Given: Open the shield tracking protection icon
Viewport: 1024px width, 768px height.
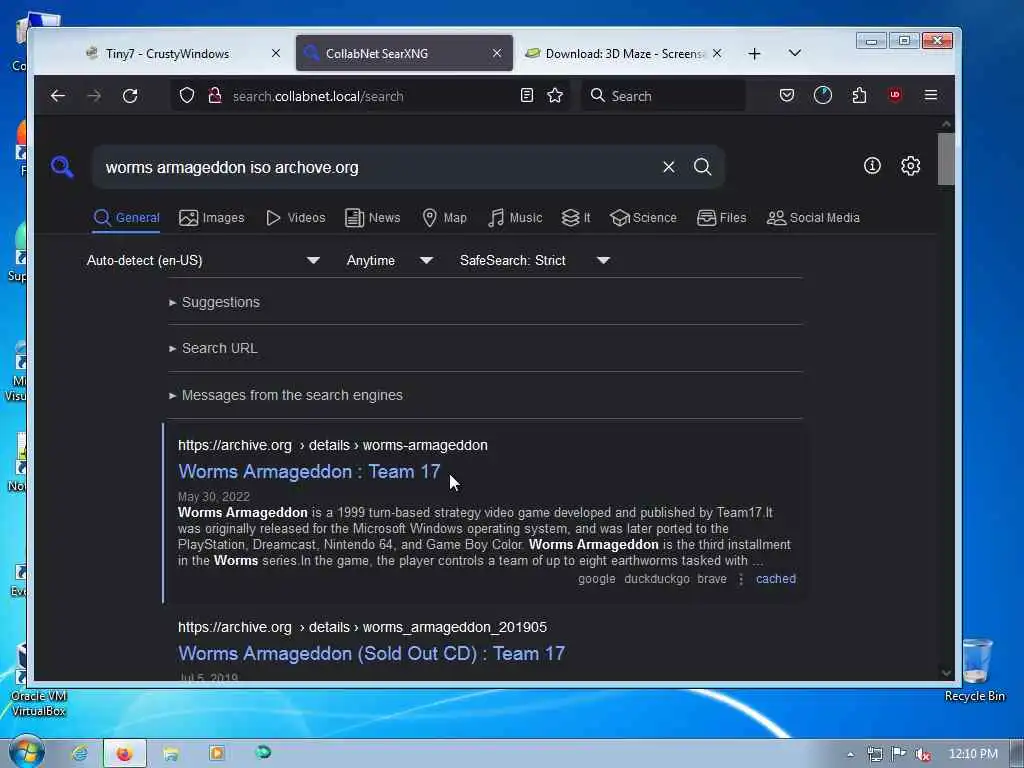Looking at the screenshot, I should click(x=187, y=95).
